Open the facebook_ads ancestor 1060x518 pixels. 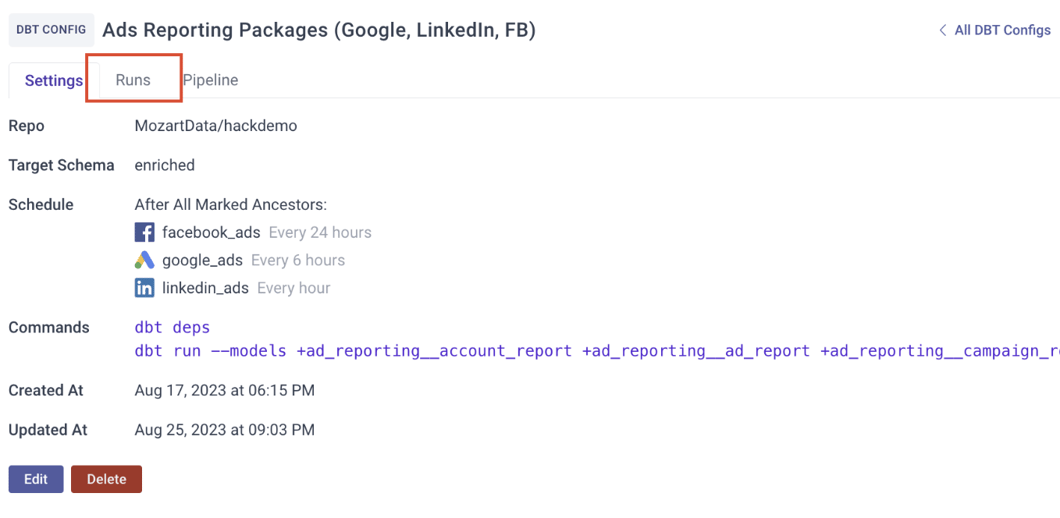point(211,233)
